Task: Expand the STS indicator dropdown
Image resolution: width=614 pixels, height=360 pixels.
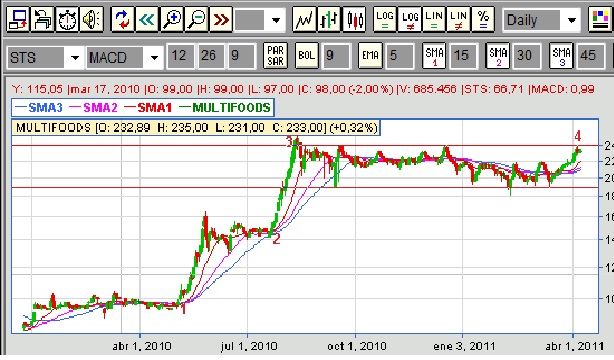Action: point(75,58)
